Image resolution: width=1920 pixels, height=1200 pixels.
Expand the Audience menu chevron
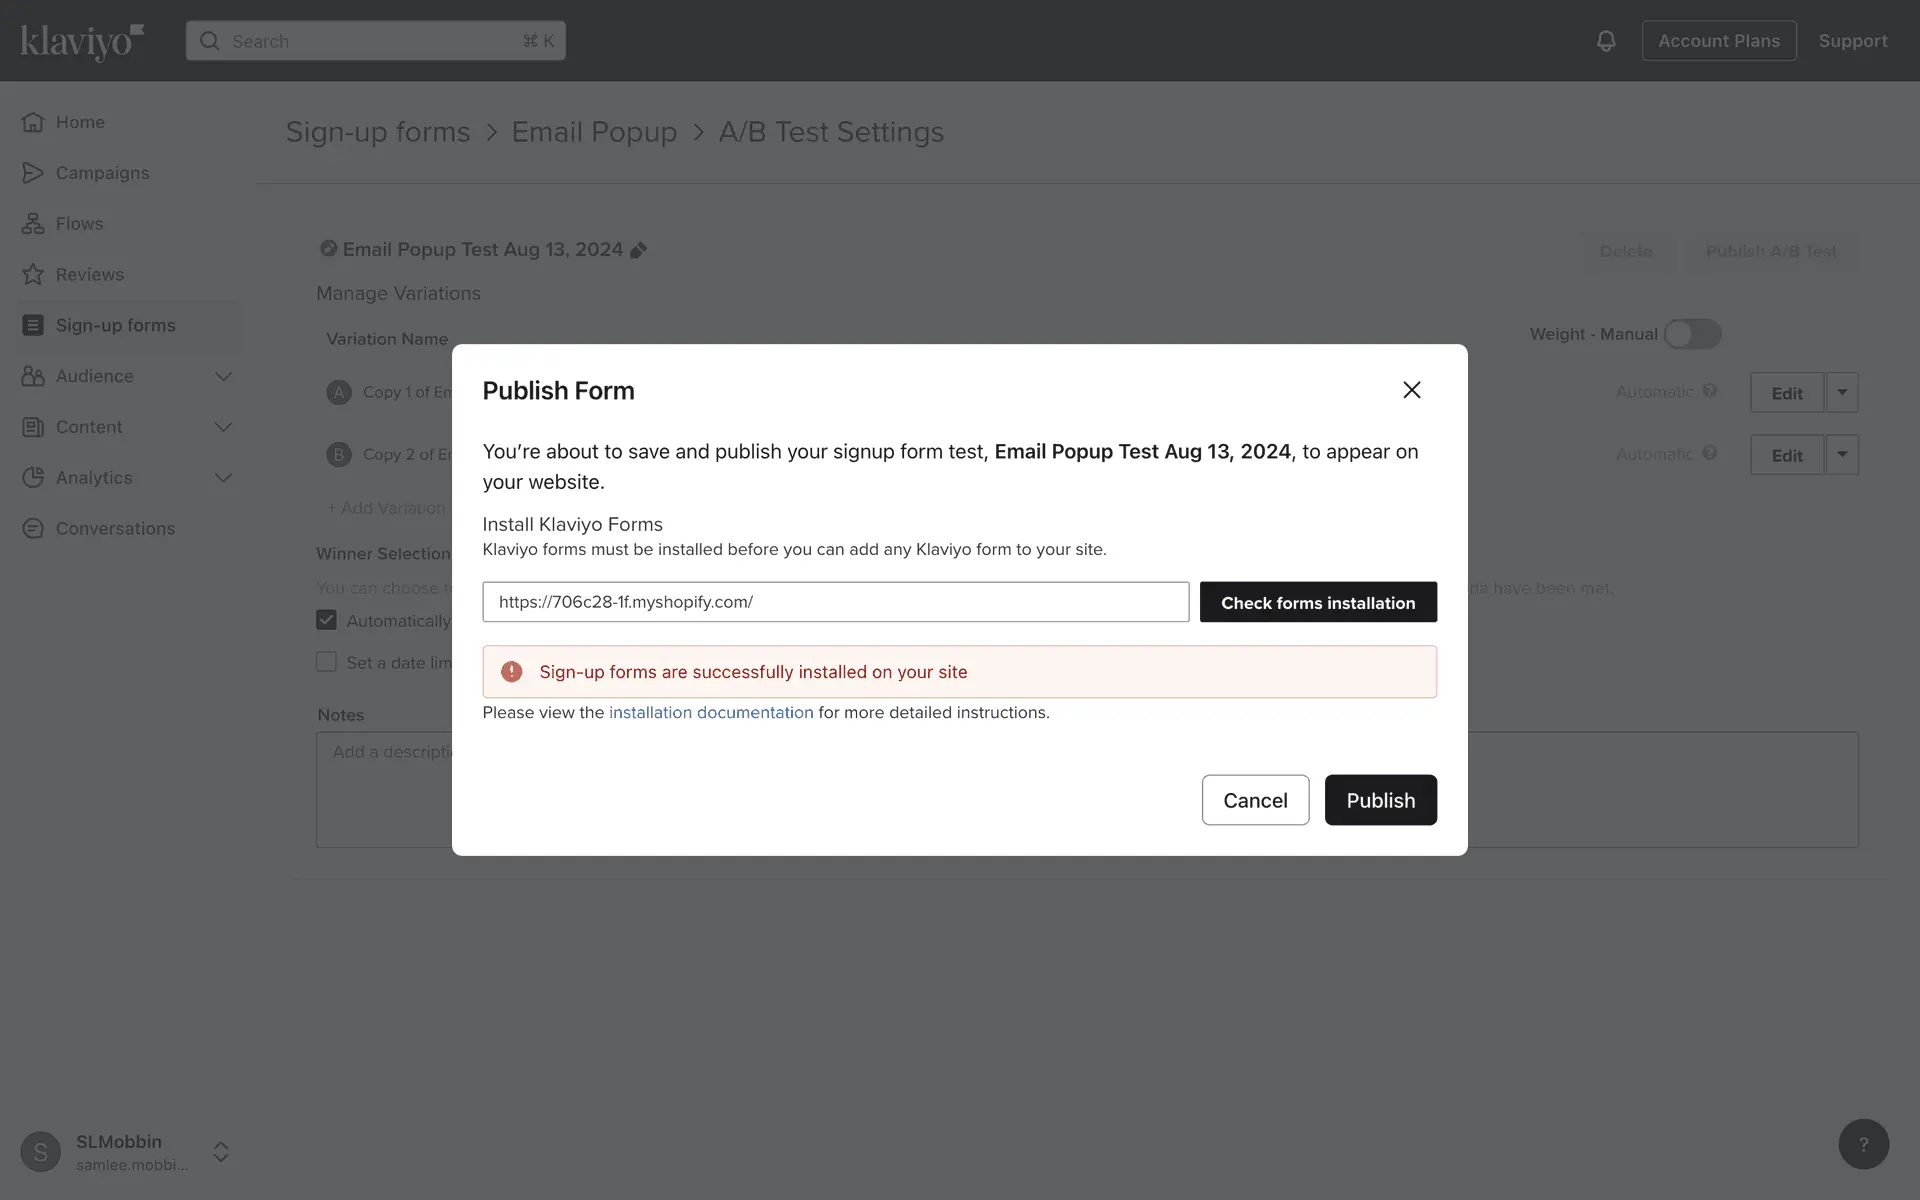pos(223,377)
